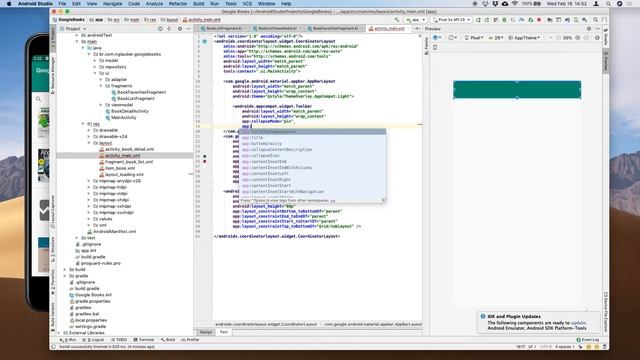Open Project view selector dropdown
The height and width of the screenshot is (360, 640).
click(x=73, y=29)
